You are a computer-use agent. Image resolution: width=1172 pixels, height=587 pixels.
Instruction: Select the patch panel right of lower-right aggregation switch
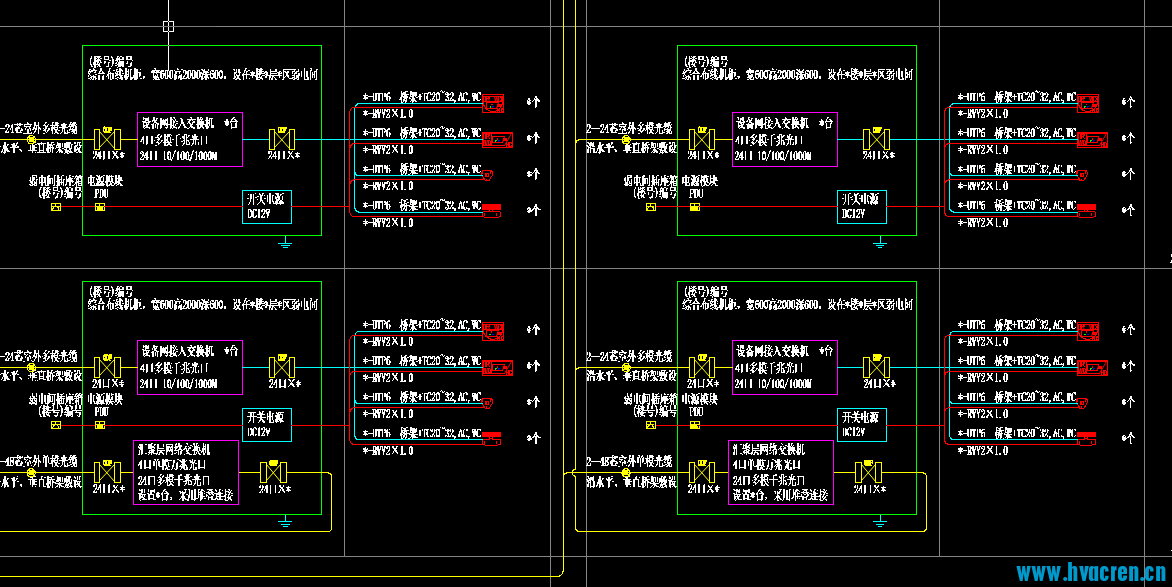click(x=868, y=472)
